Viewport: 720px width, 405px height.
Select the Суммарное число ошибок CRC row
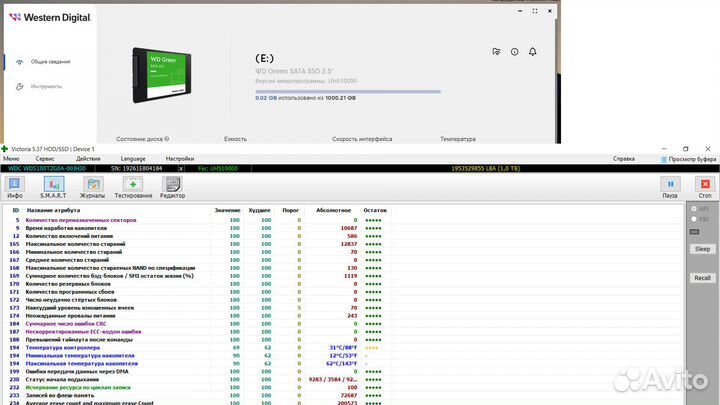(197, 324)
